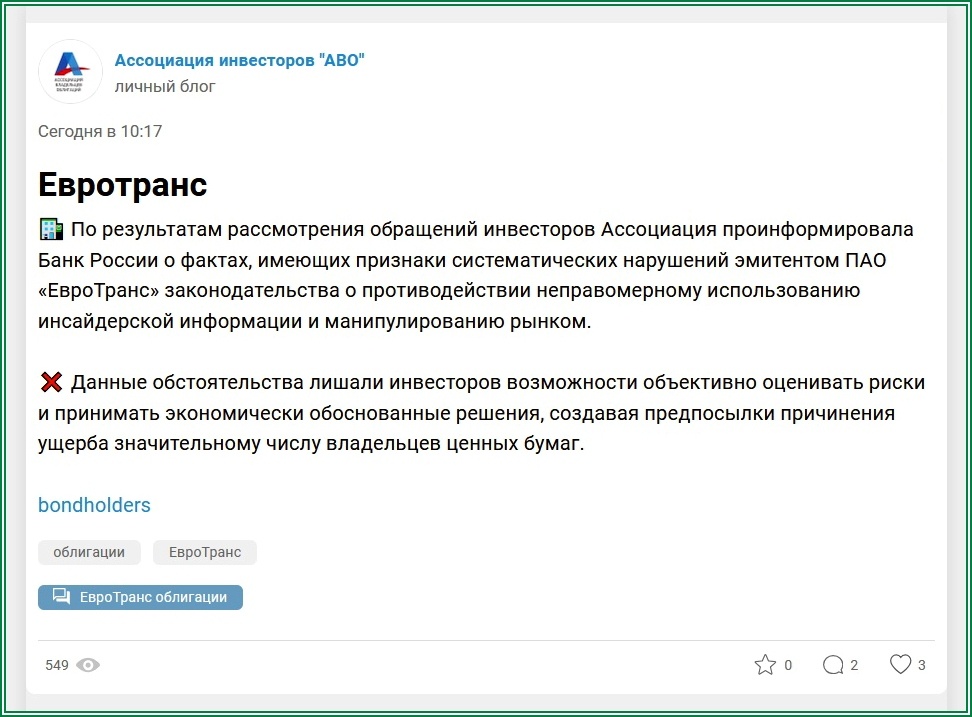Open comments via speech bubble icon

833,664
